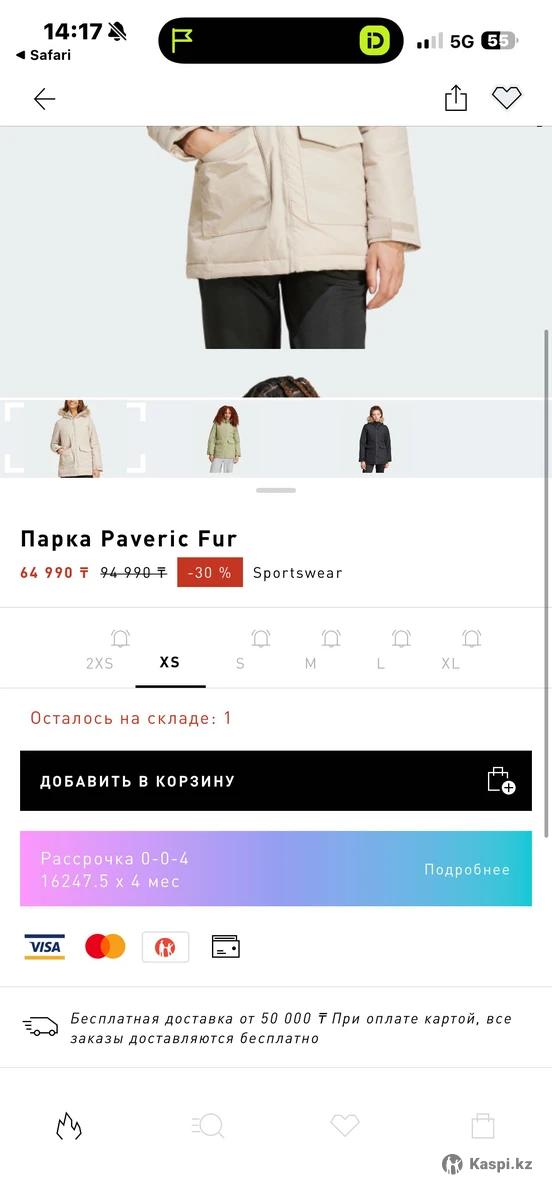Choose the green parka color thumbnail
Viewport: 552px width, 1200px height.
coord(224,438)
